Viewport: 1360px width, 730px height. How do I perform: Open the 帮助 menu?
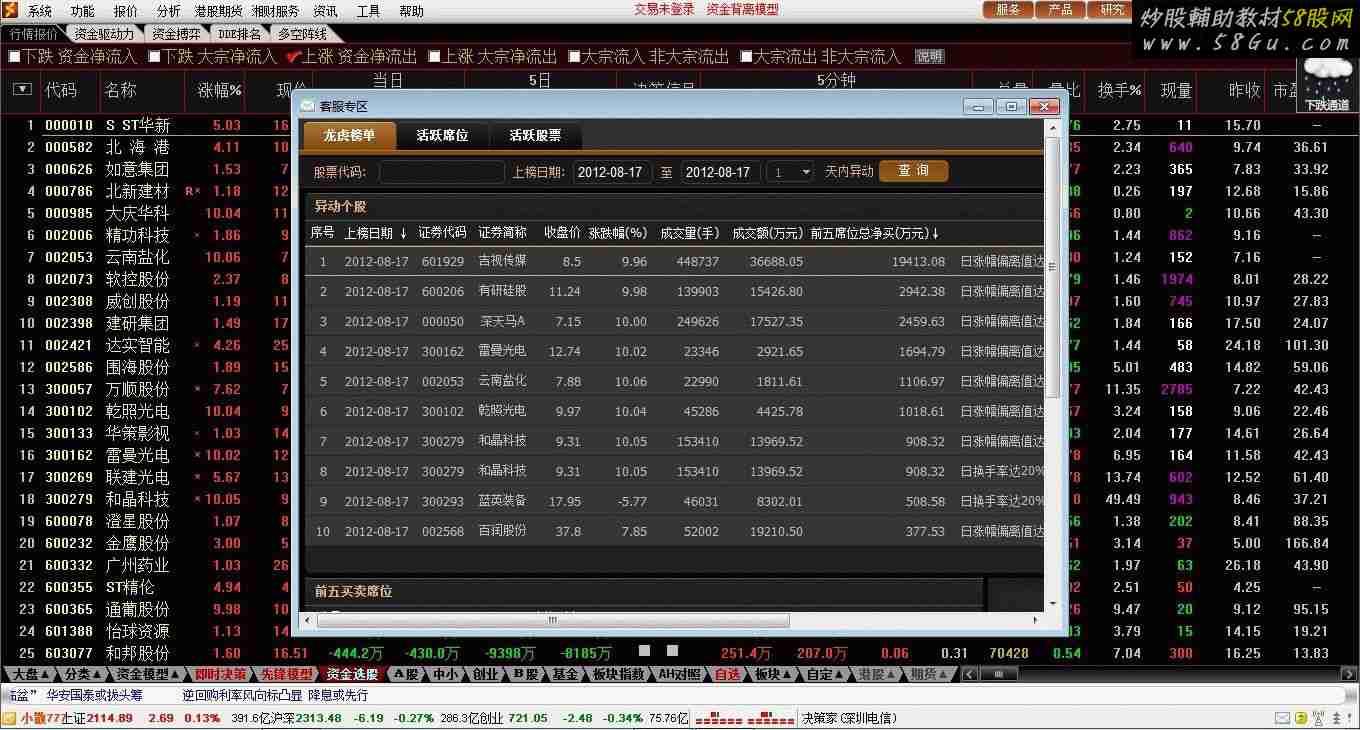(411, 11)
